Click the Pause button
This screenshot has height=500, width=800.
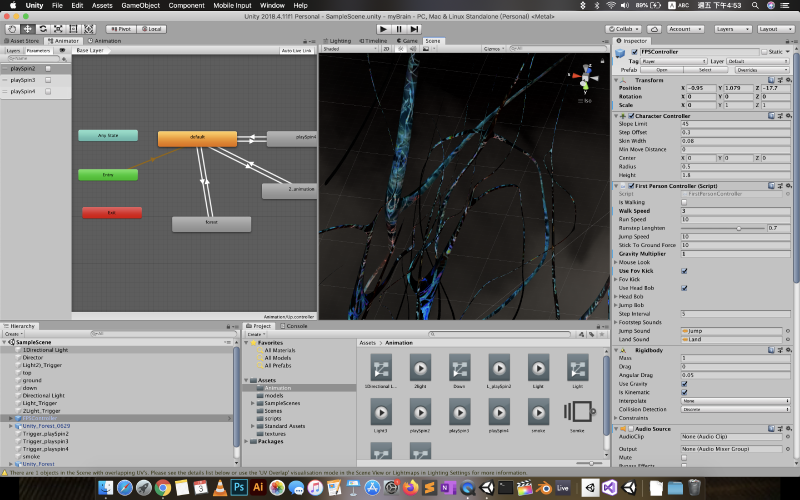(400, 29)
